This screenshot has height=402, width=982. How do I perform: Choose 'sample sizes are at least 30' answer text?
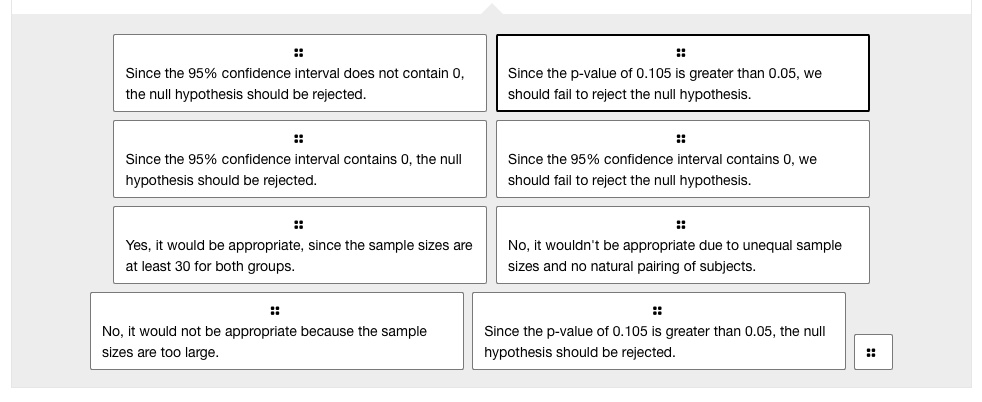click(x=299, y=256)
